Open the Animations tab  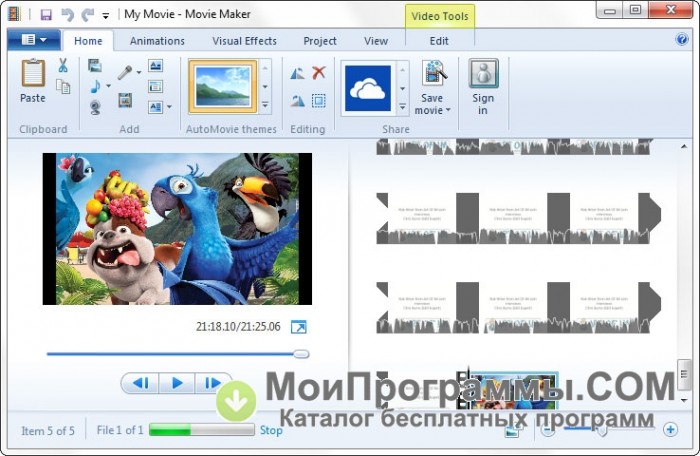click(157, 41)
